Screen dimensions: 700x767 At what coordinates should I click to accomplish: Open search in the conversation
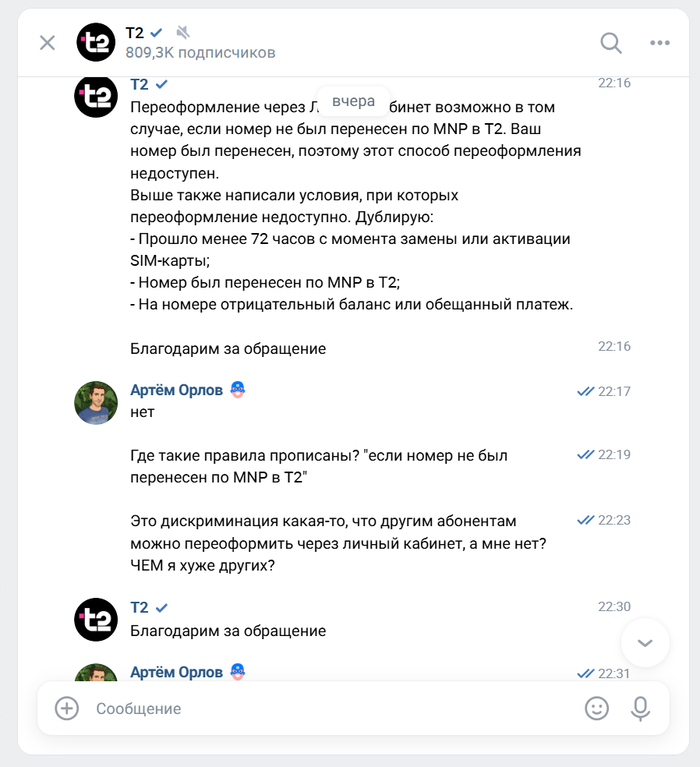610,42
